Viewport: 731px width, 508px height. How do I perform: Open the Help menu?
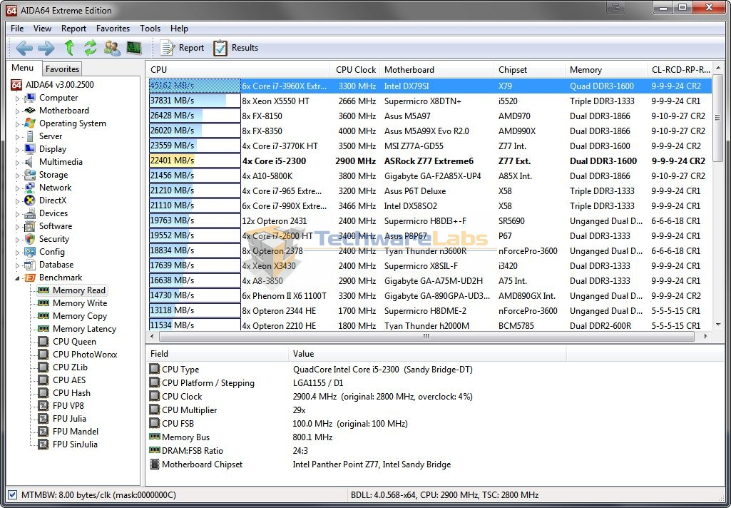tap(179, 28)
